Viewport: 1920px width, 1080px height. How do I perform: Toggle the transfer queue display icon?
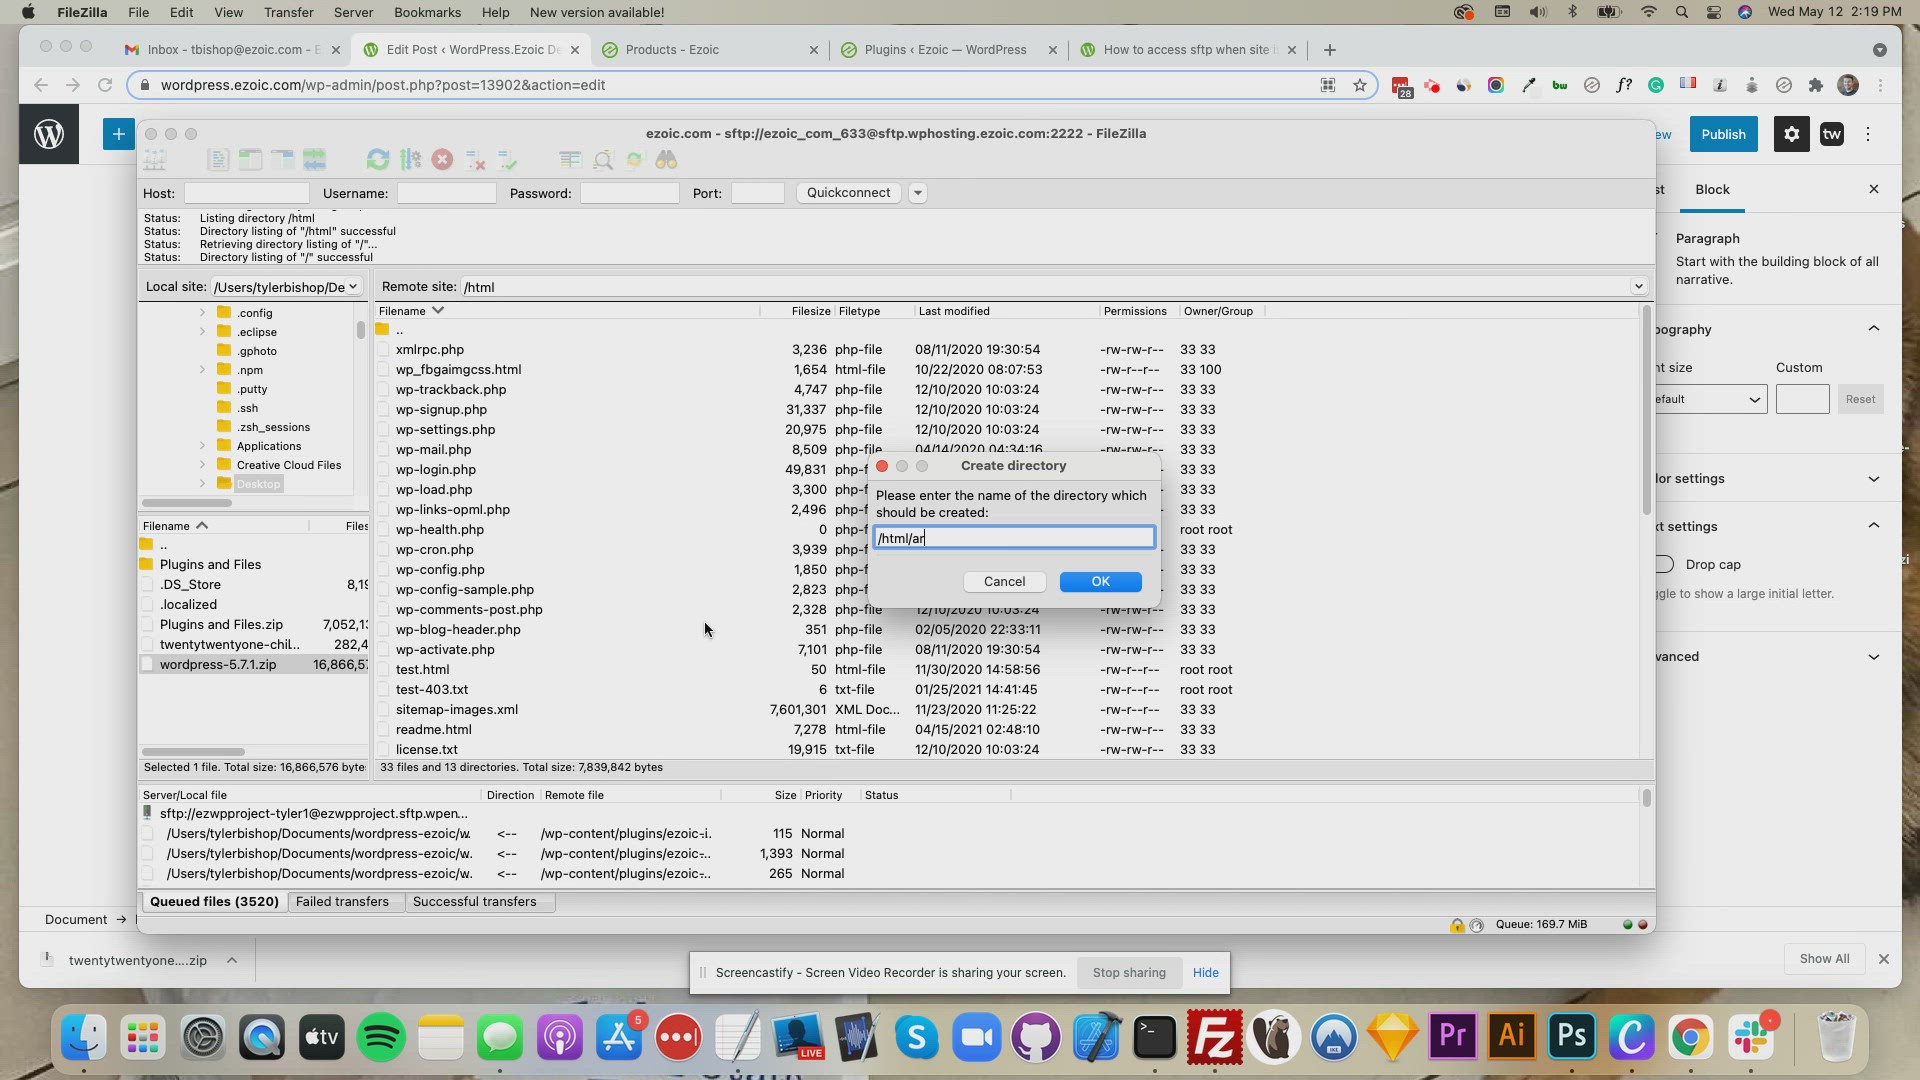tap(314, 160)
